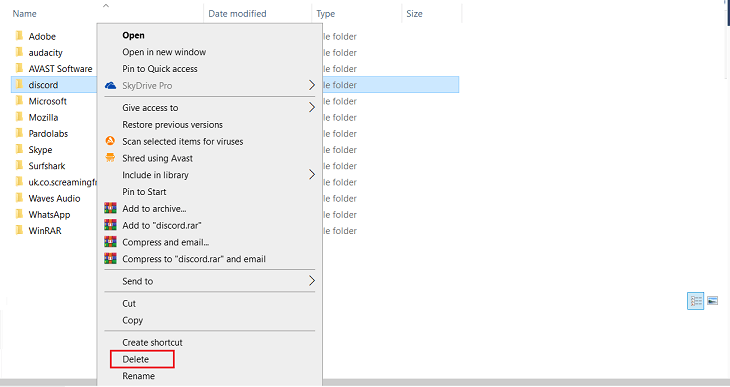Switch to large thumbnails view icon
Screen dimensions: 730x387
point(712,301)
